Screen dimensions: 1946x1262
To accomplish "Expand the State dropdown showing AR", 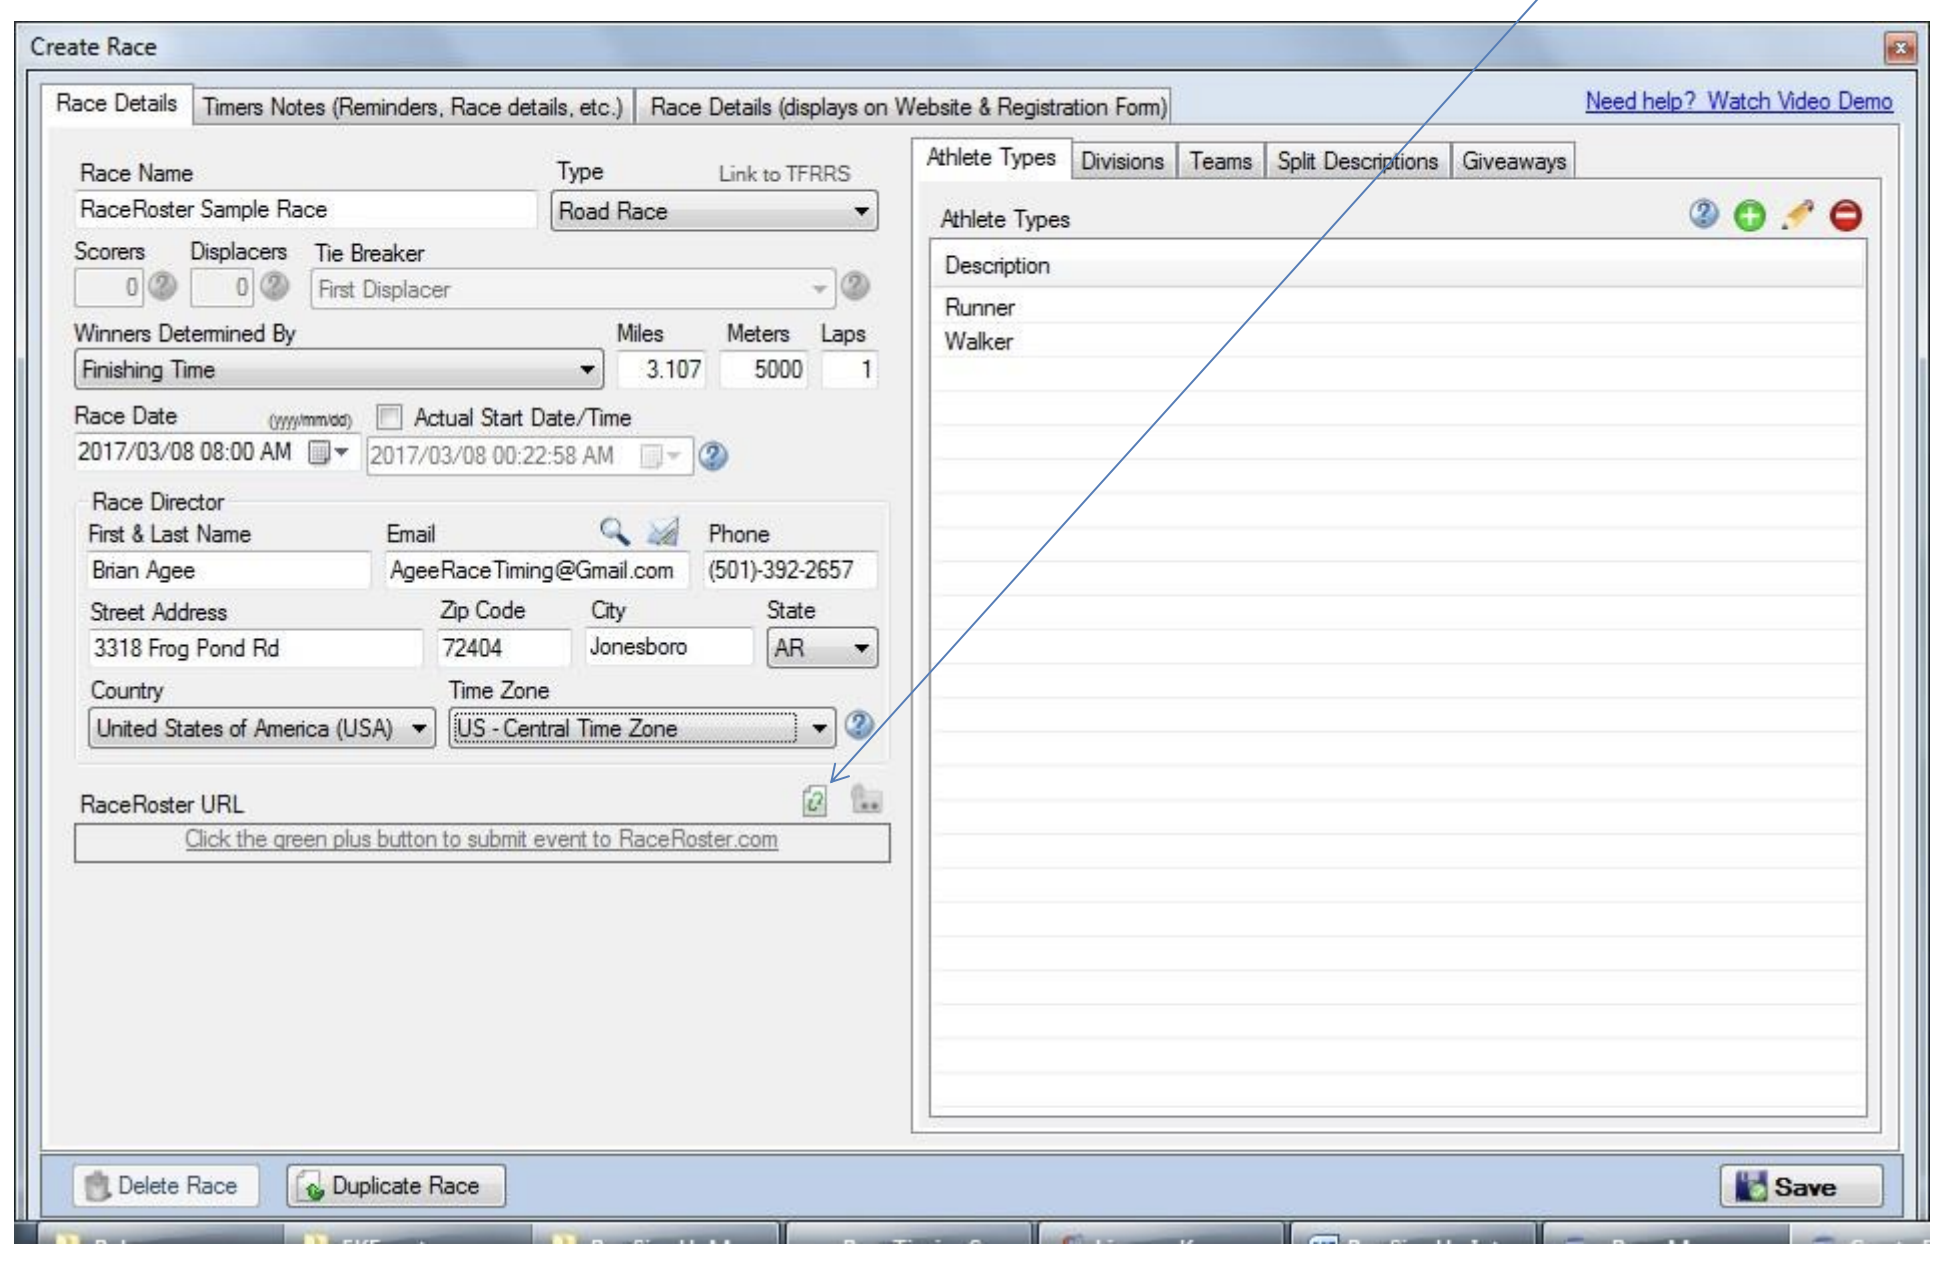I will pos(860,648).
